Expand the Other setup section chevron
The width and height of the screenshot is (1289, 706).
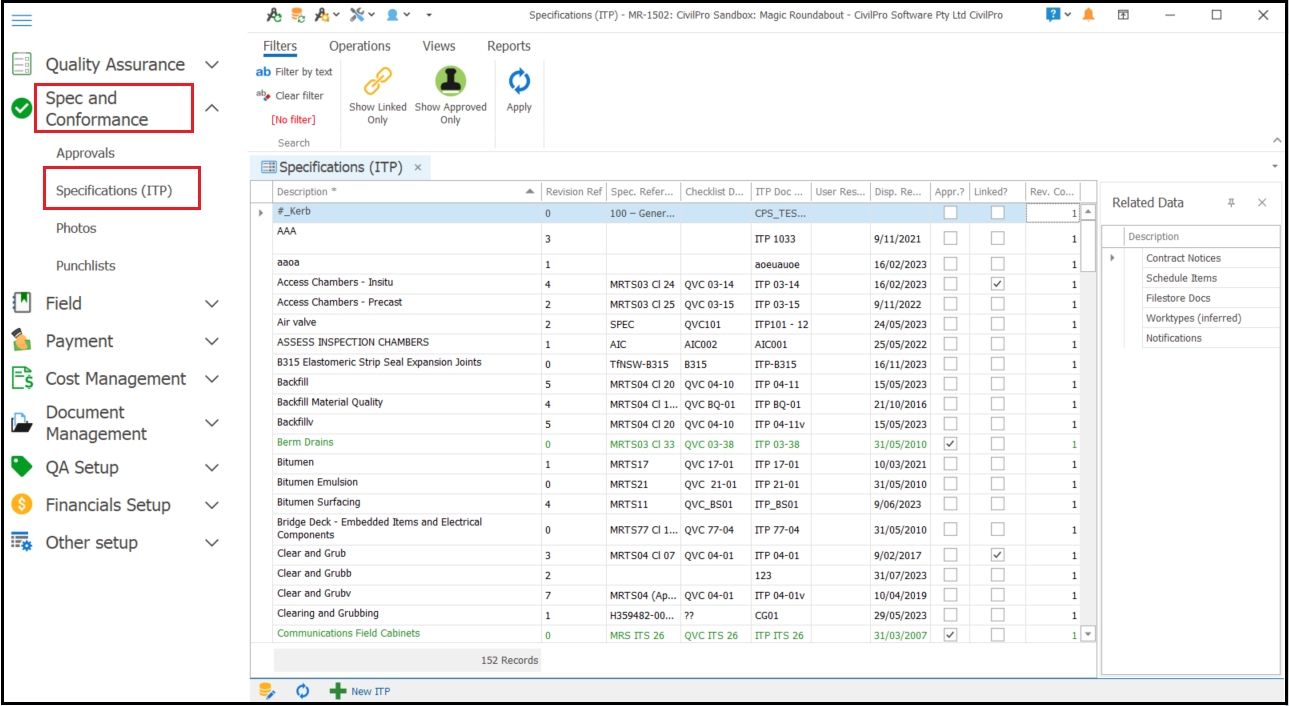coord(212,542)
